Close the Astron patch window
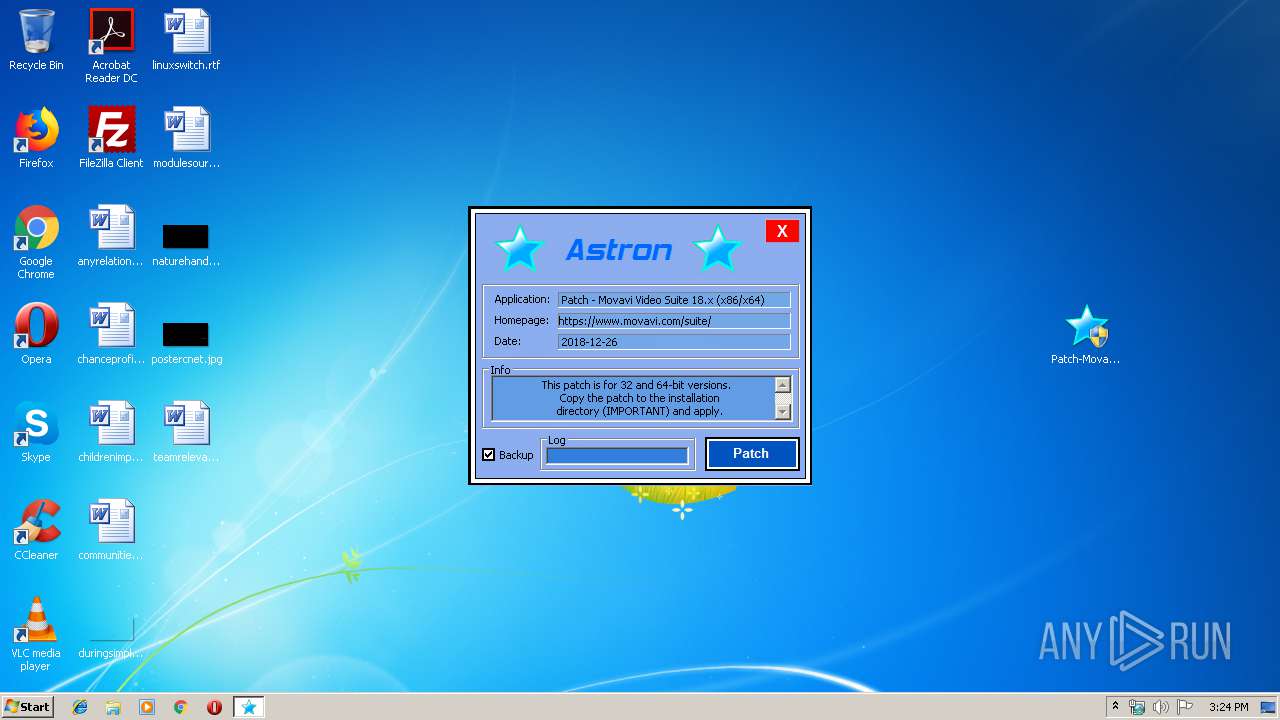The height and width of the screenshot is (720, 1280). (782, 231)
